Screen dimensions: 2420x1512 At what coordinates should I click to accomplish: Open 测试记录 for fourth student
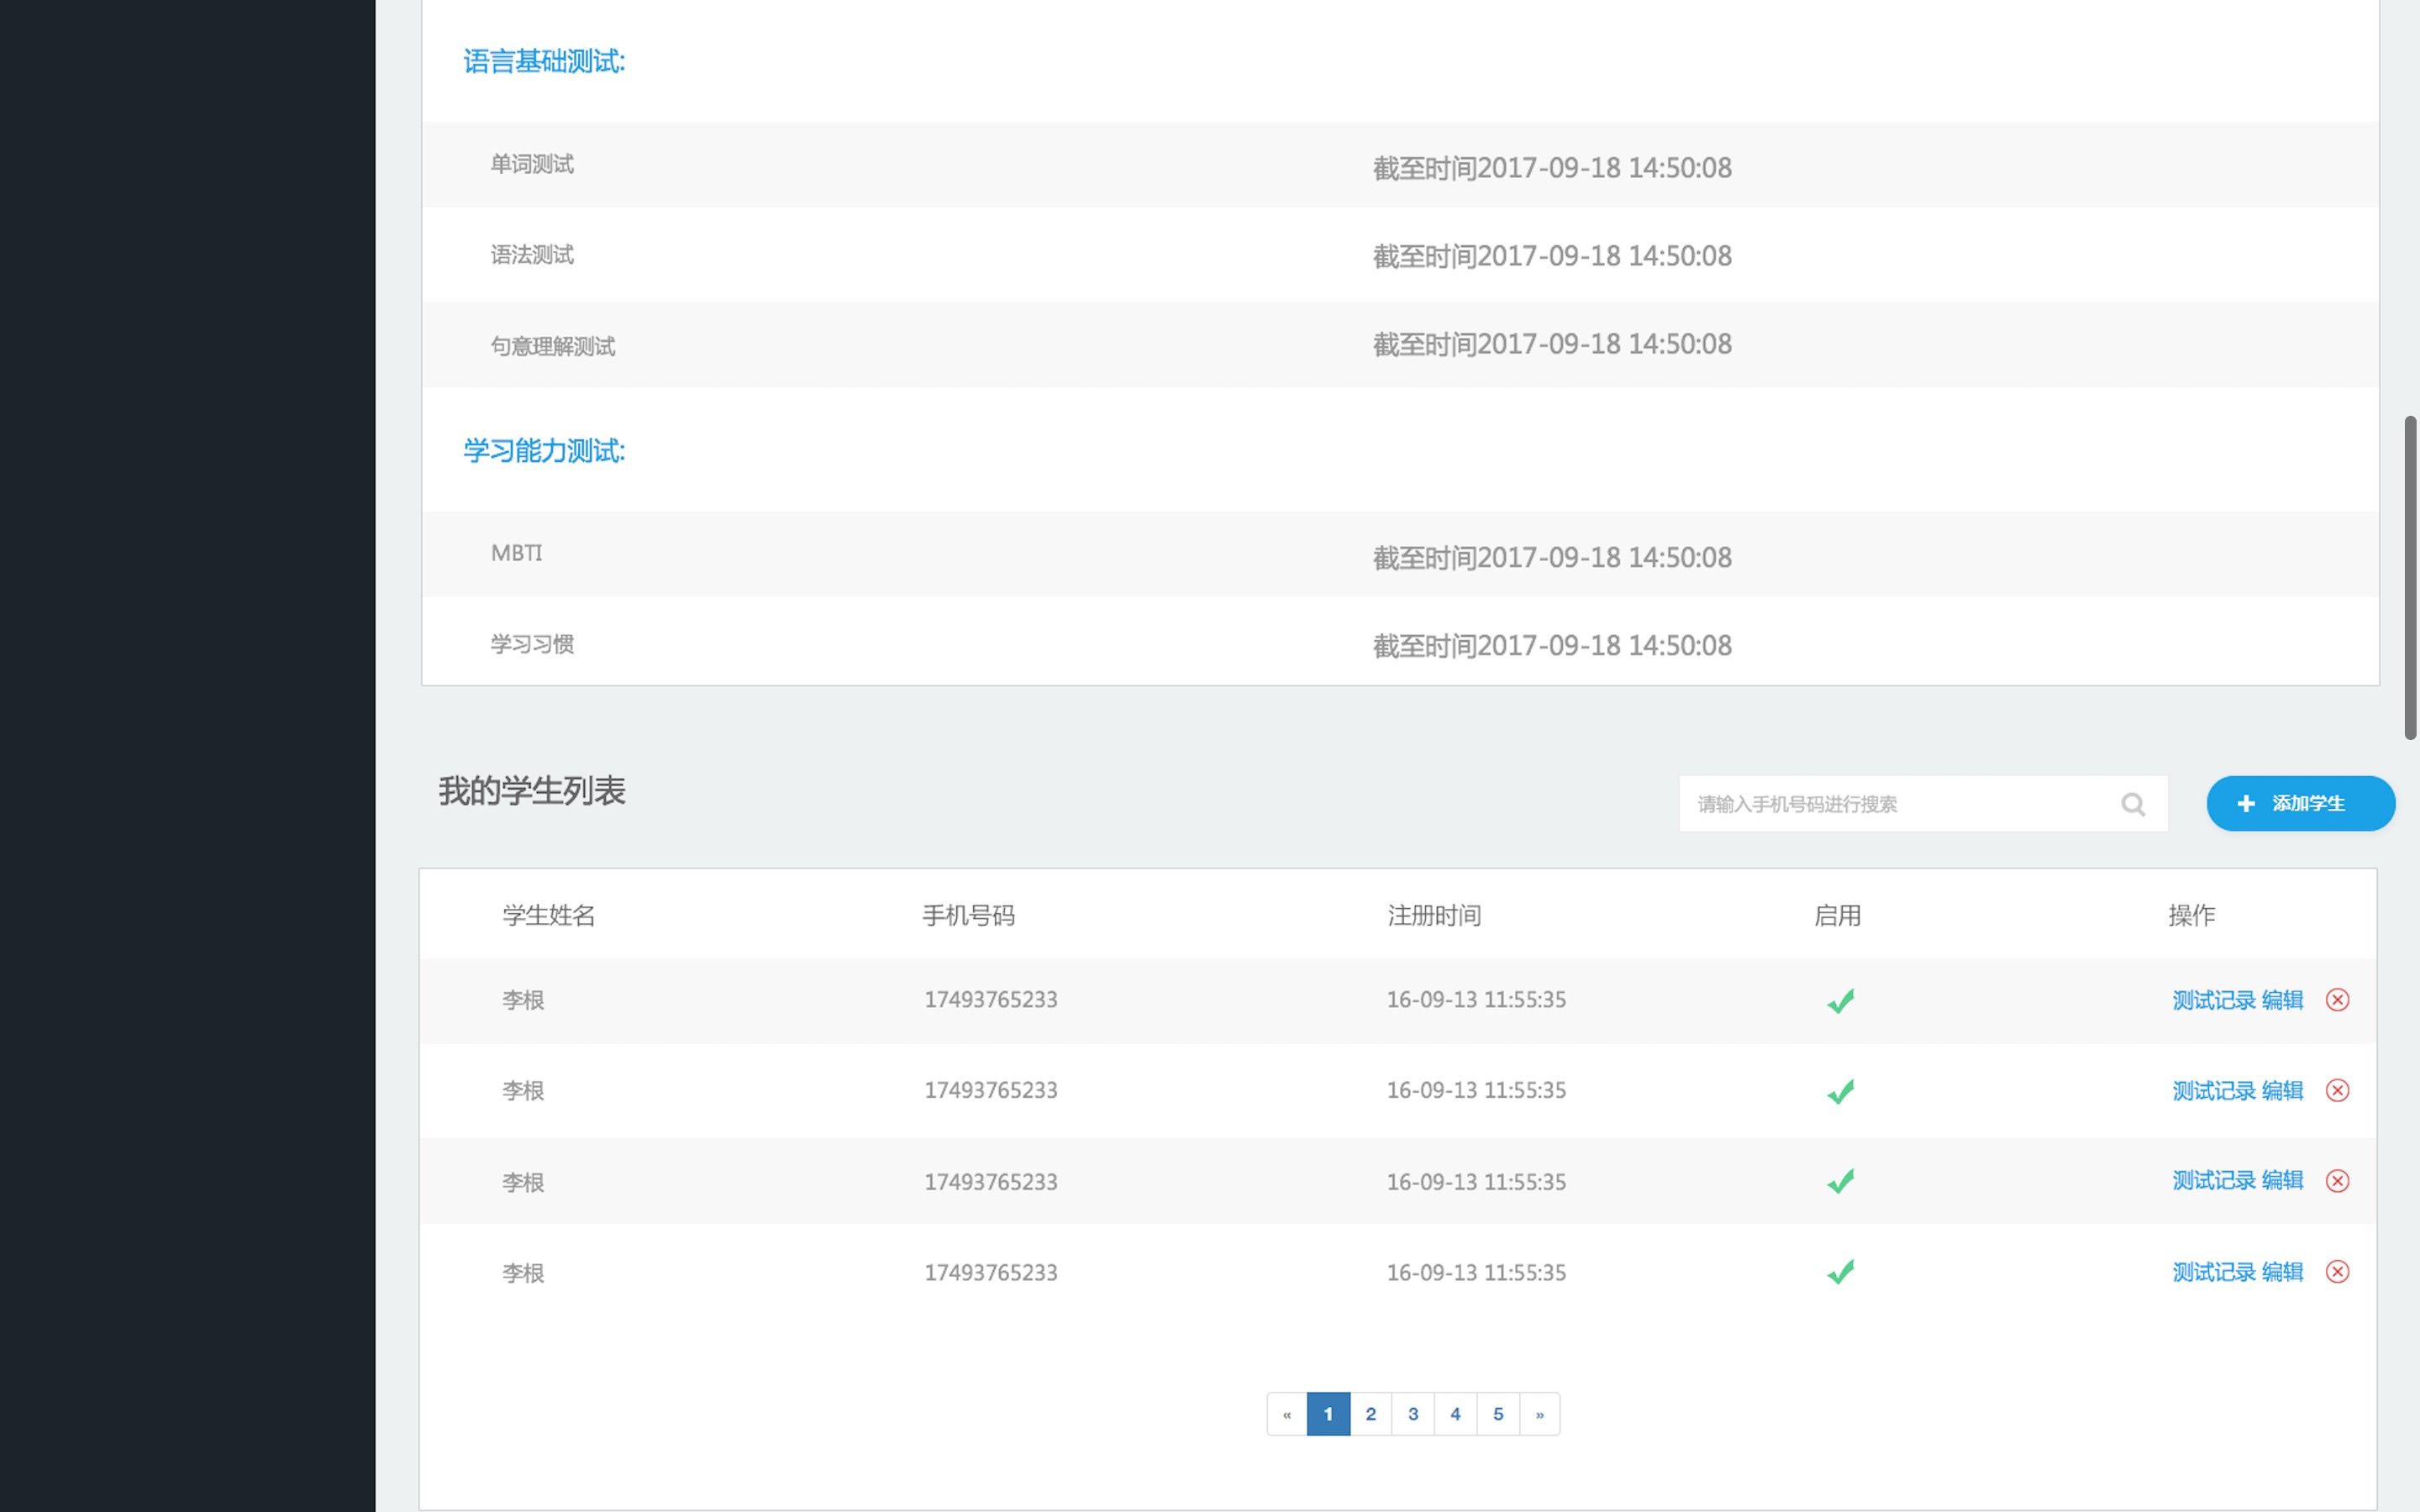click(x=2213, y=1272)
